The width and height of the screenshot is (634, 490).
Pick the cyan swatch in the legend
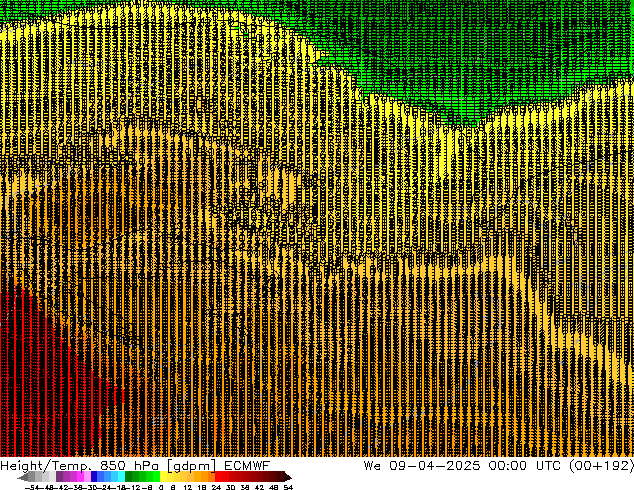pyautogui.click(x=121, y=476)
